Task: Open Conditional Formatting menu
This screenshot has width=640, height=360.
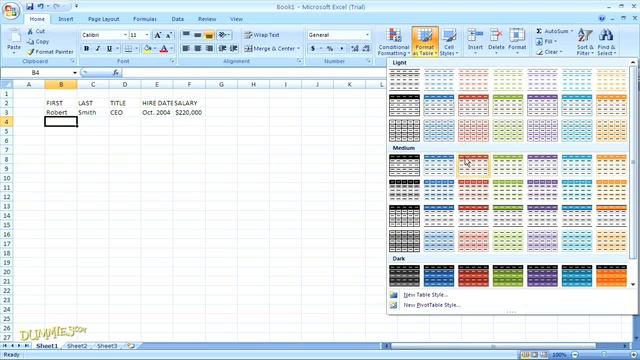Action: [x=393, y=42]
